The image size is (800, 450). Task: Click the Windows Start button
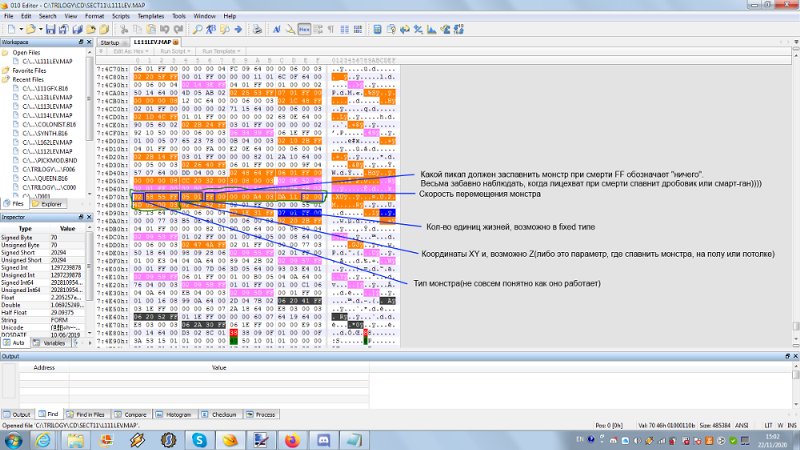[13, 440]
